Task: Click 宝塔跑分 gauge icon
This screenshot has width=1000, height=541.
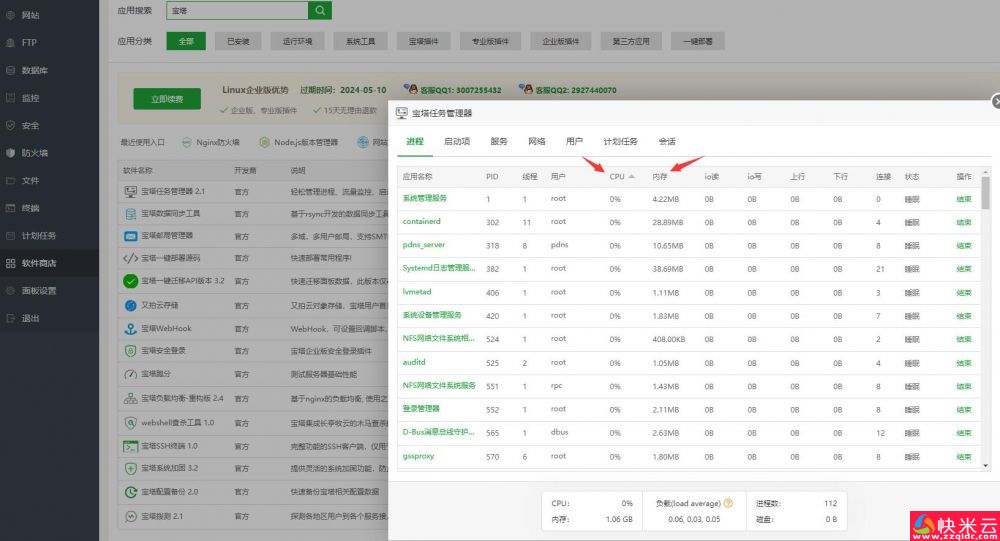Action: tap(131, 374)
